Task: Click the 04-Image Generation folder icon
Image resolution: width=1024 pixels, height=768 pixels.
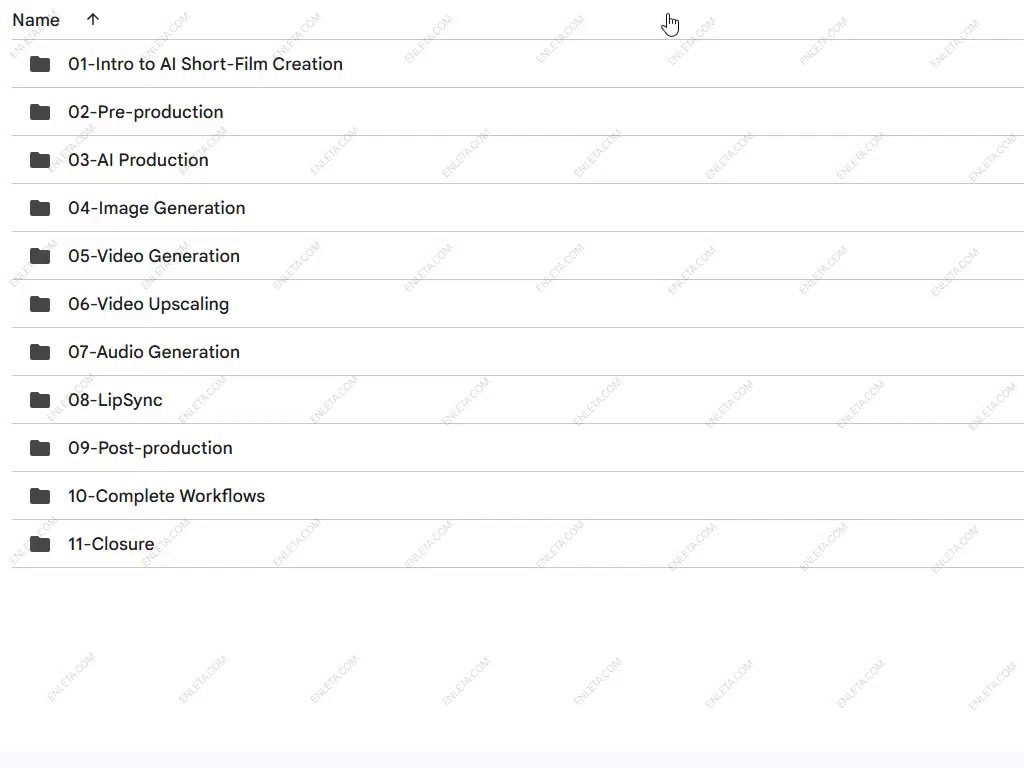Action: tap(40, 208)
